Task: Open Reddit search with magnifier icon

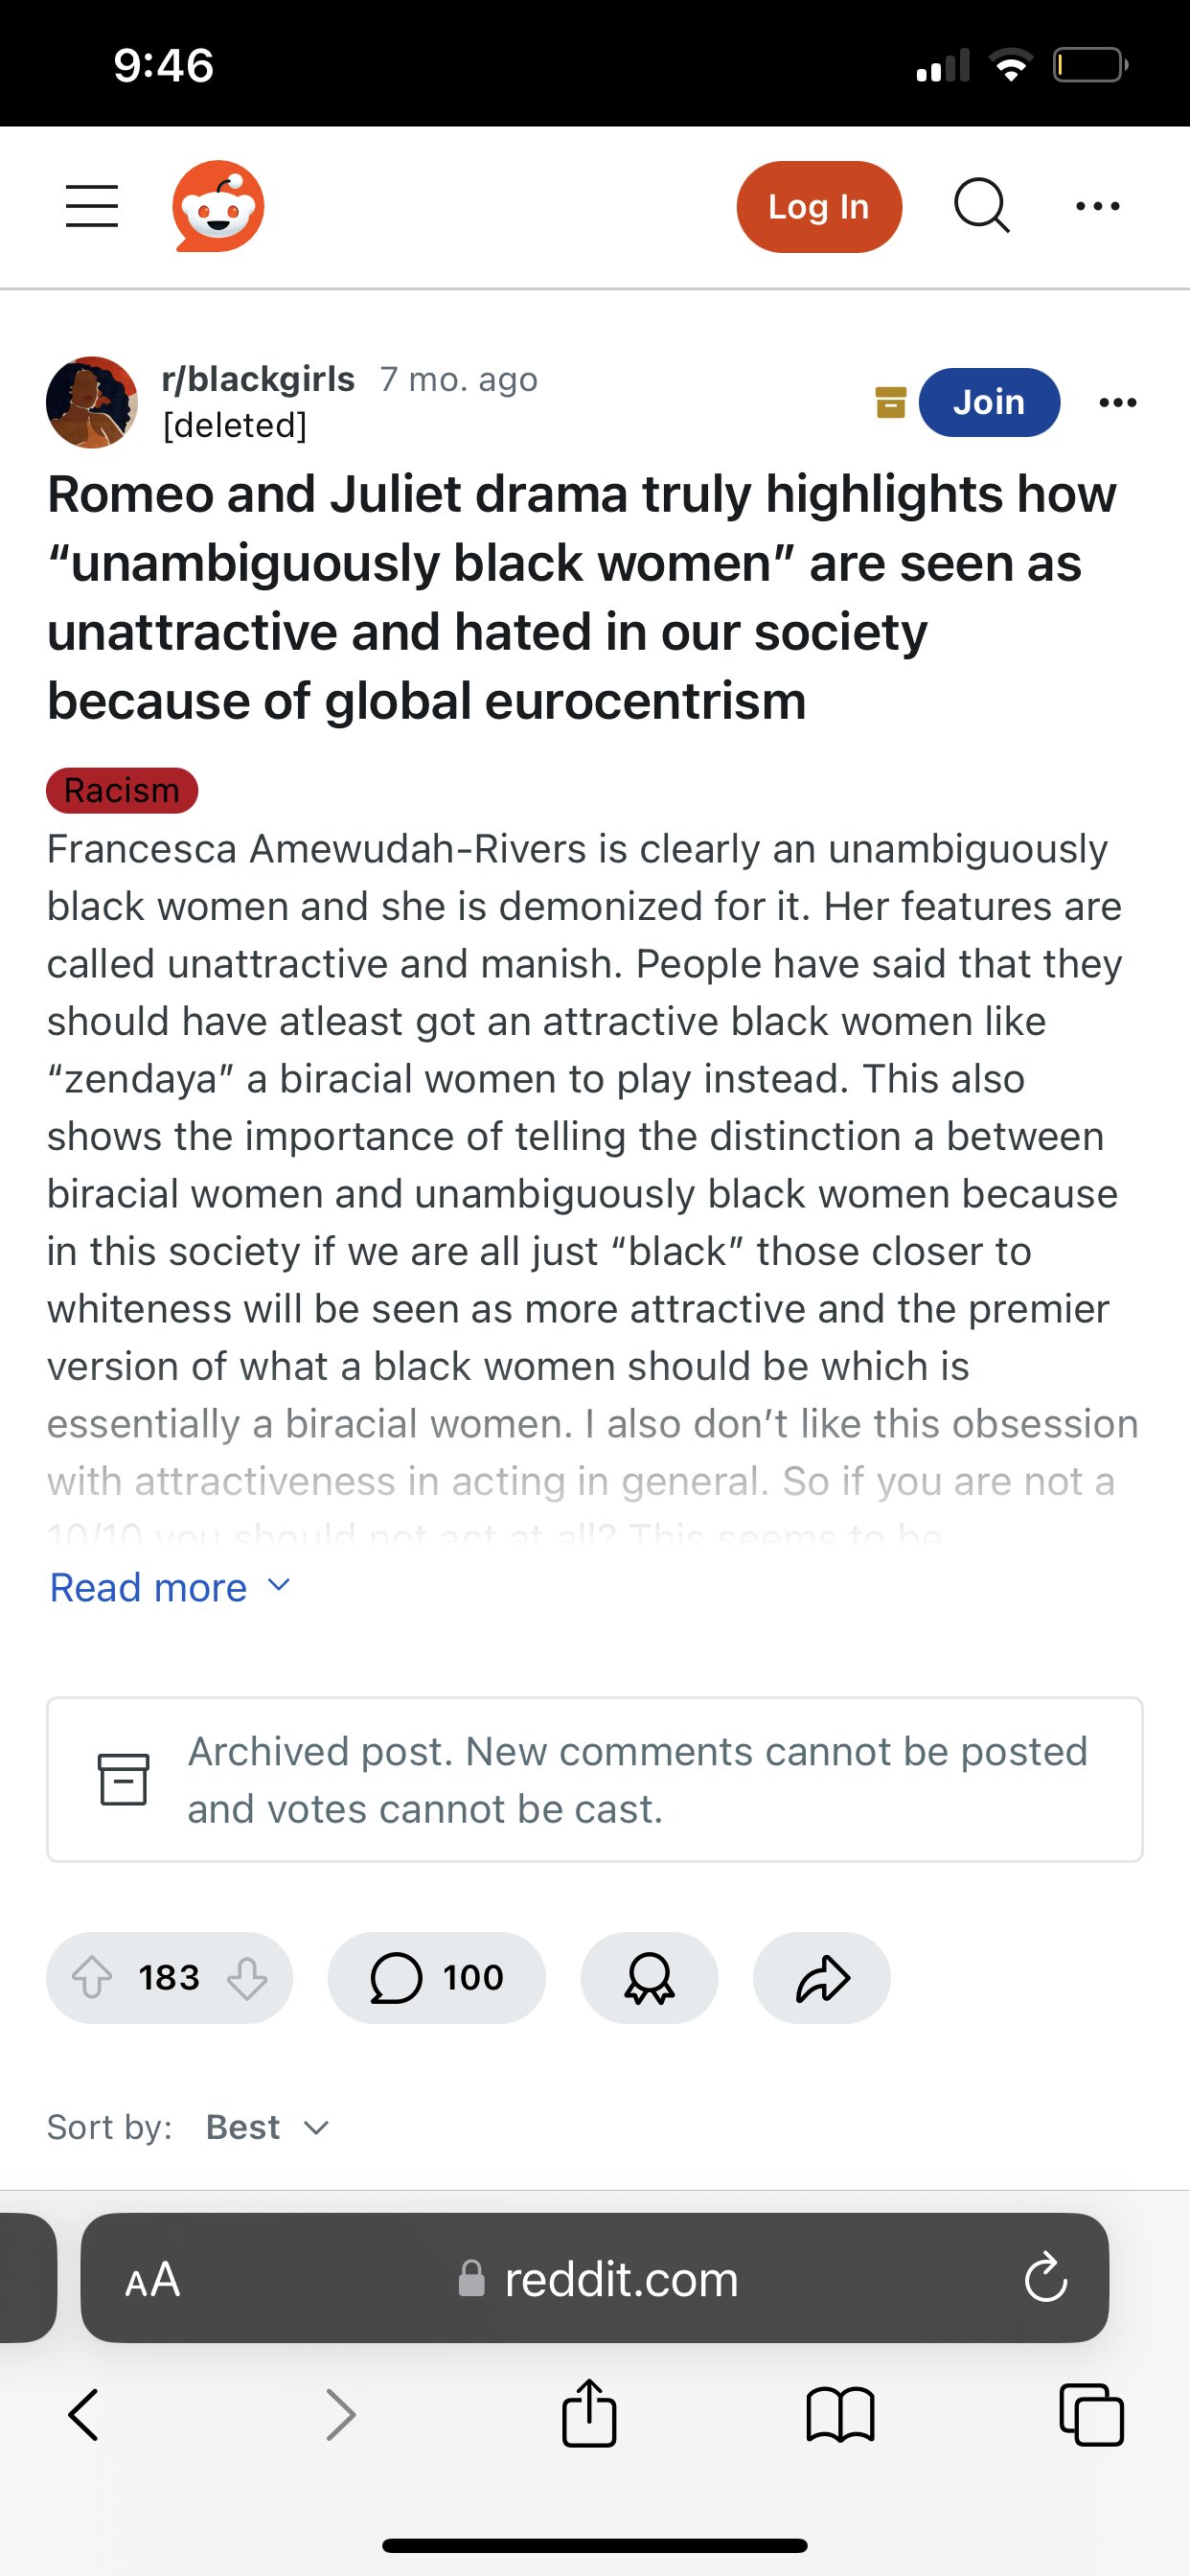Action: 981,206
